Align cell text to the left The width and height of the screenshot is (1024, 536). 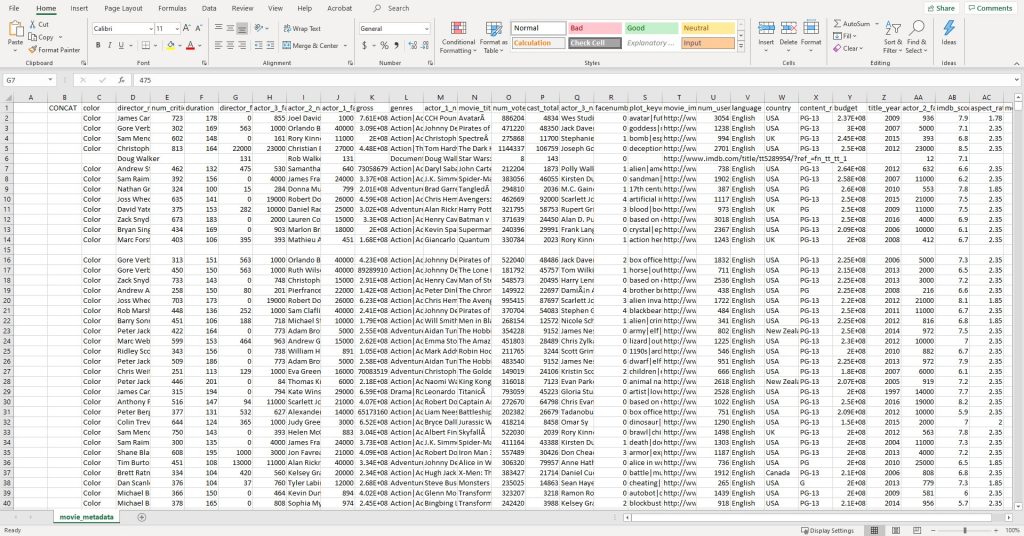(x=218, y=46)
